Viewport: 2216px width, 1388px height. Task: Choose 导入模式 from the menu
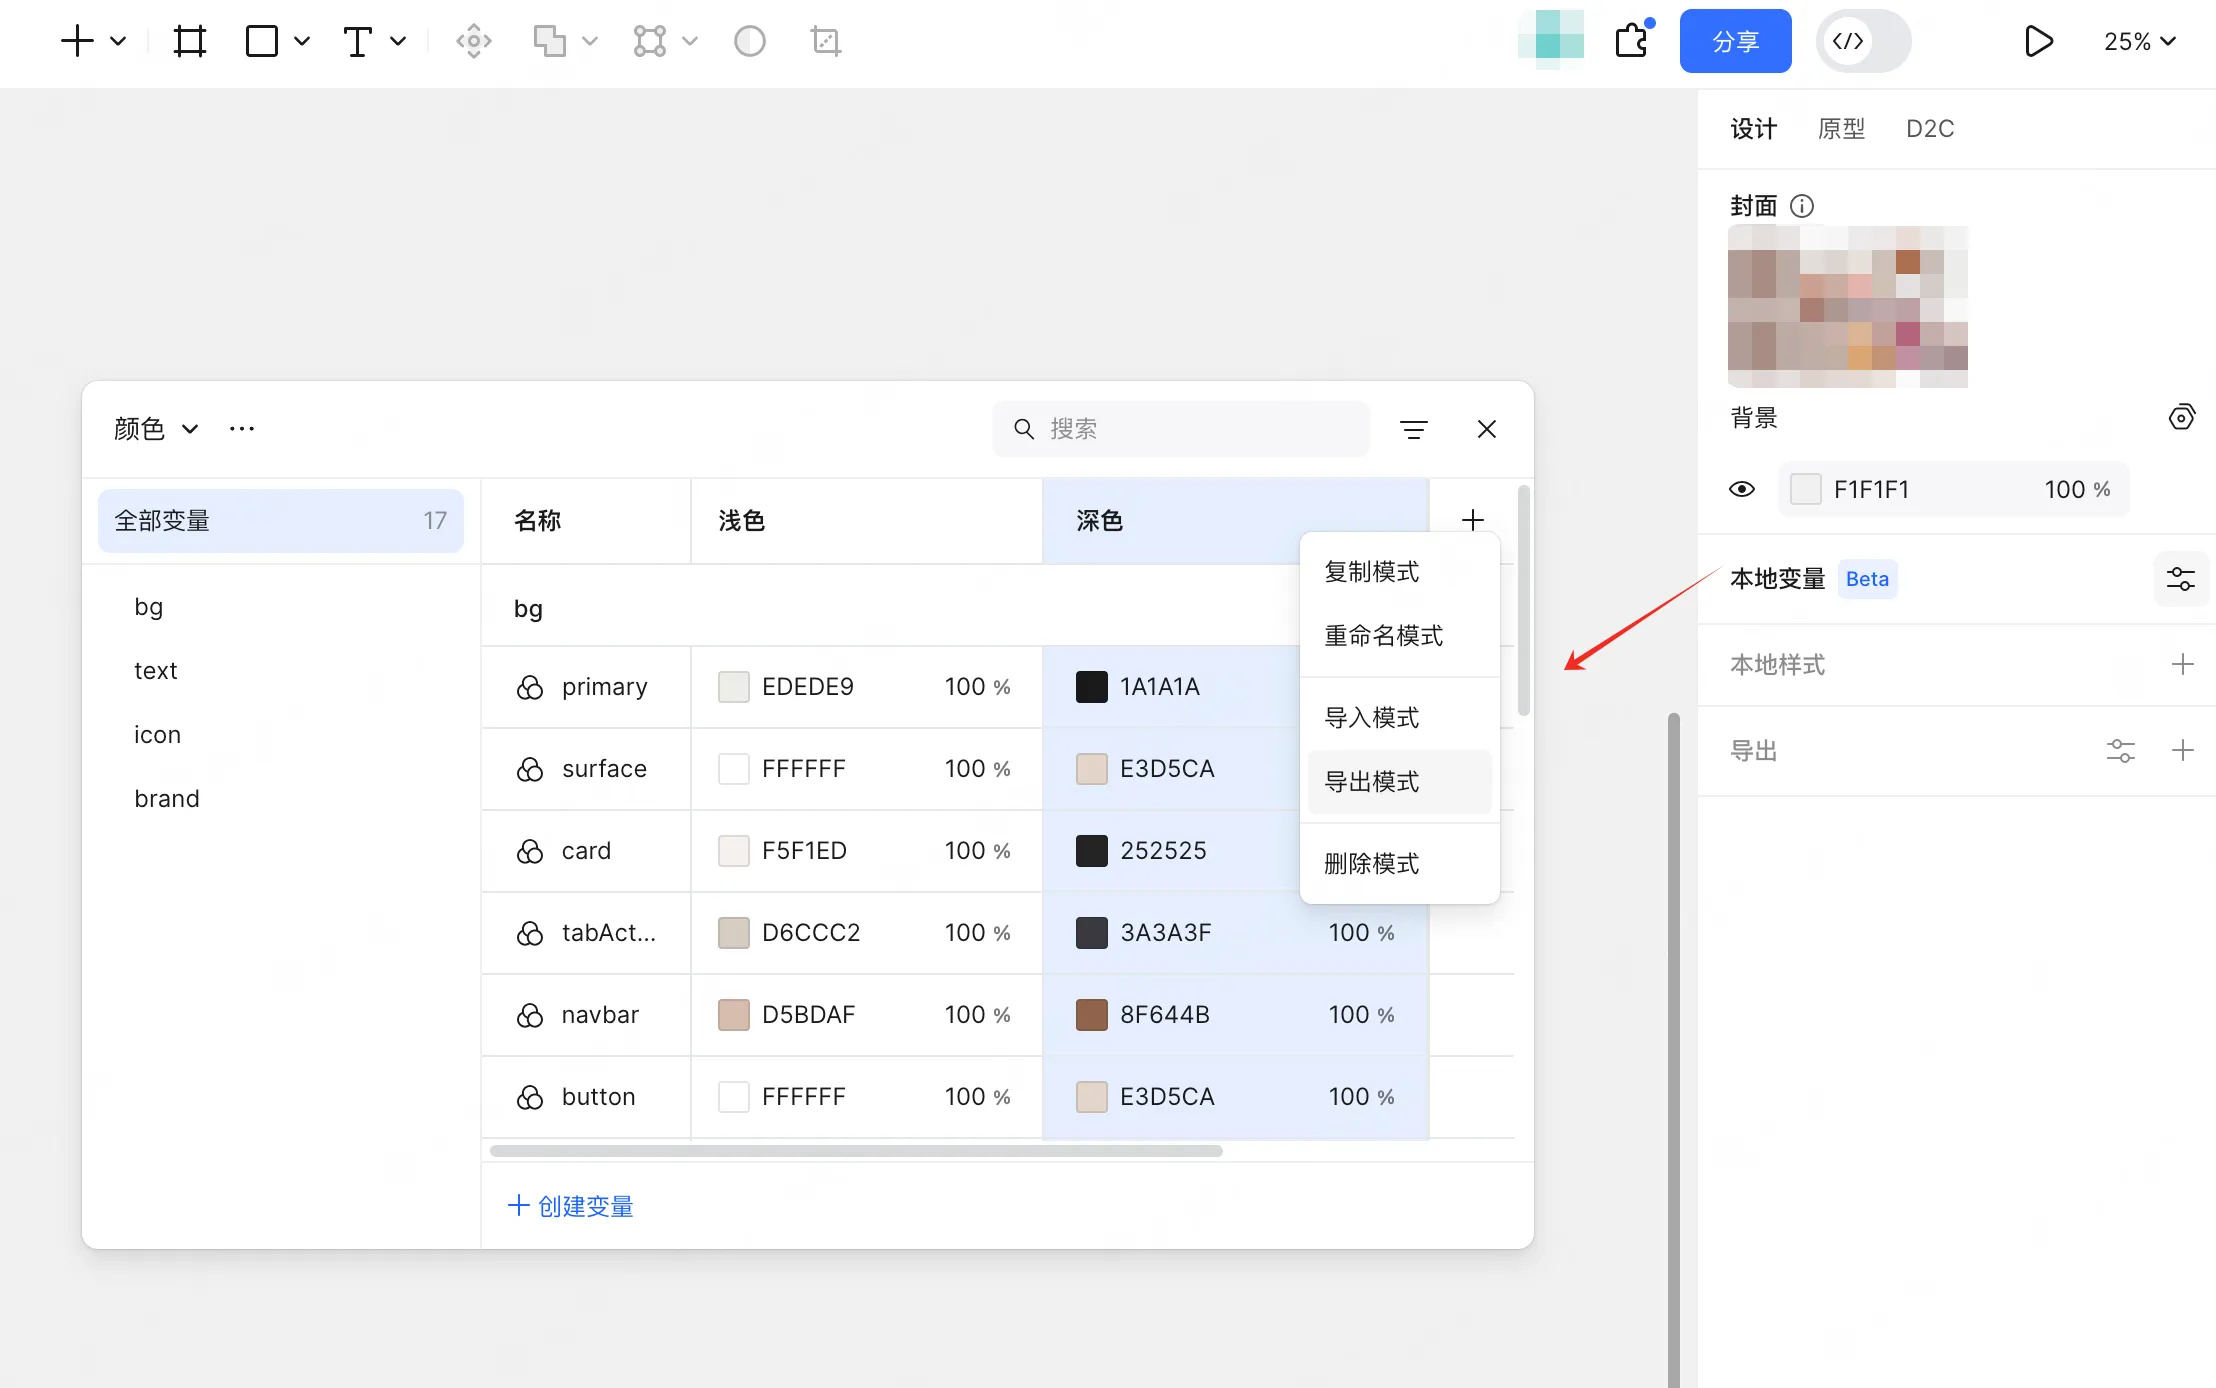[x=1400, y=718]
